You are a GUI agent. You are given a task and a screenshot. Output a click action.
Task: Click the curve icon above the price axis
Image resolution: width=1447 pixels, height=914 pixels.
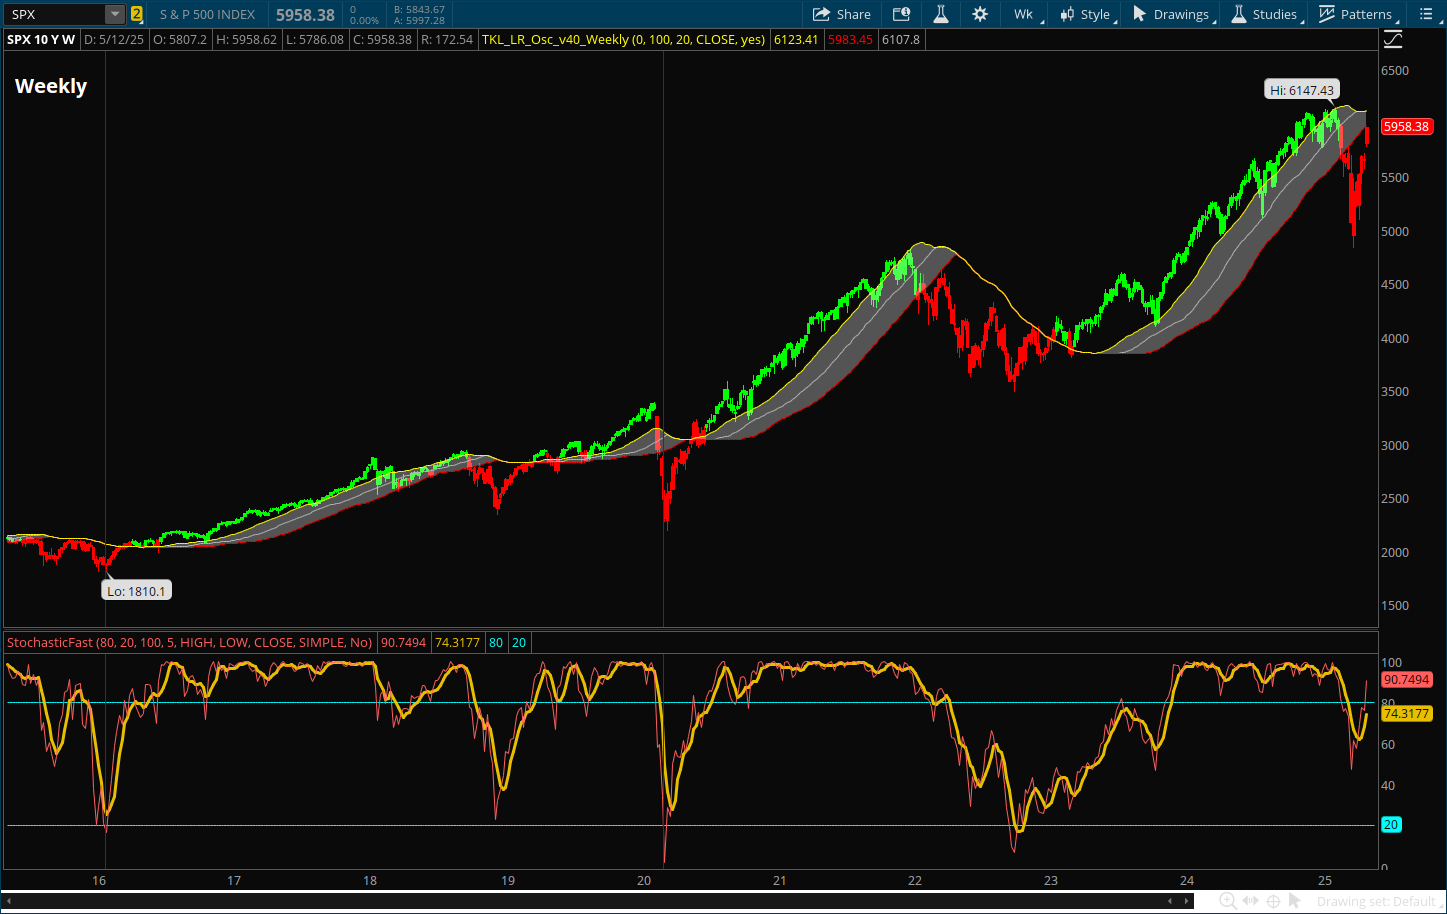[1393, 40]
